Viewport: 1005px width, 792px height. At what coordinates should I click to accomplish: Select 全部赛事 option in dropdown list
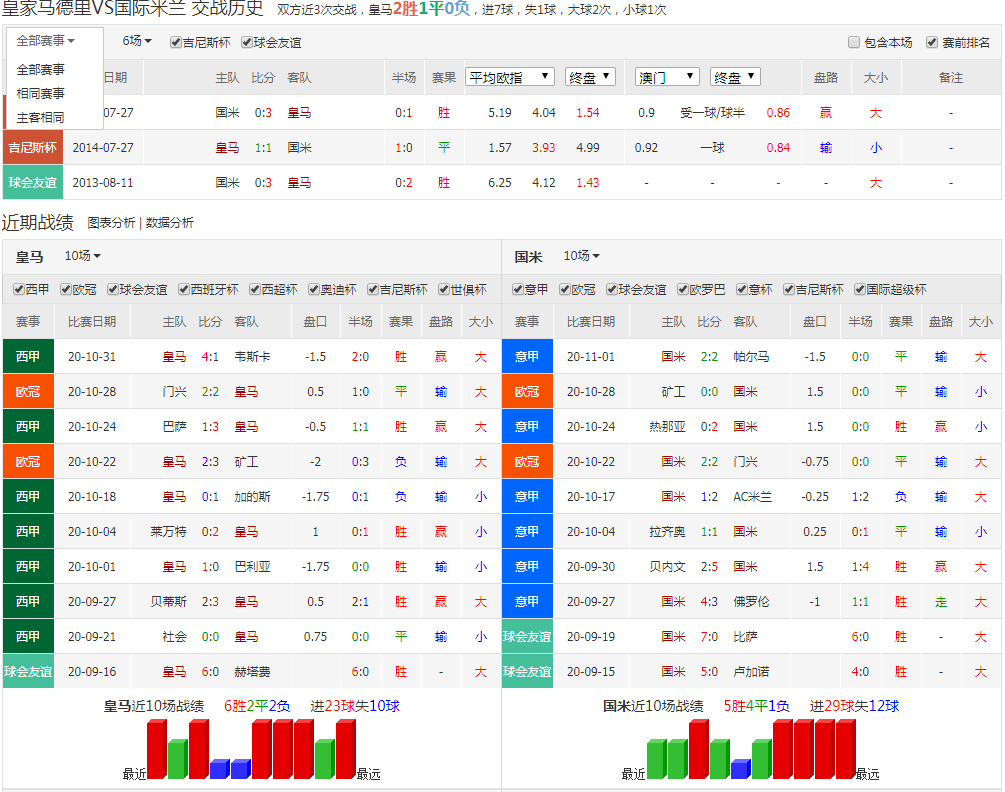pos(40,69)
